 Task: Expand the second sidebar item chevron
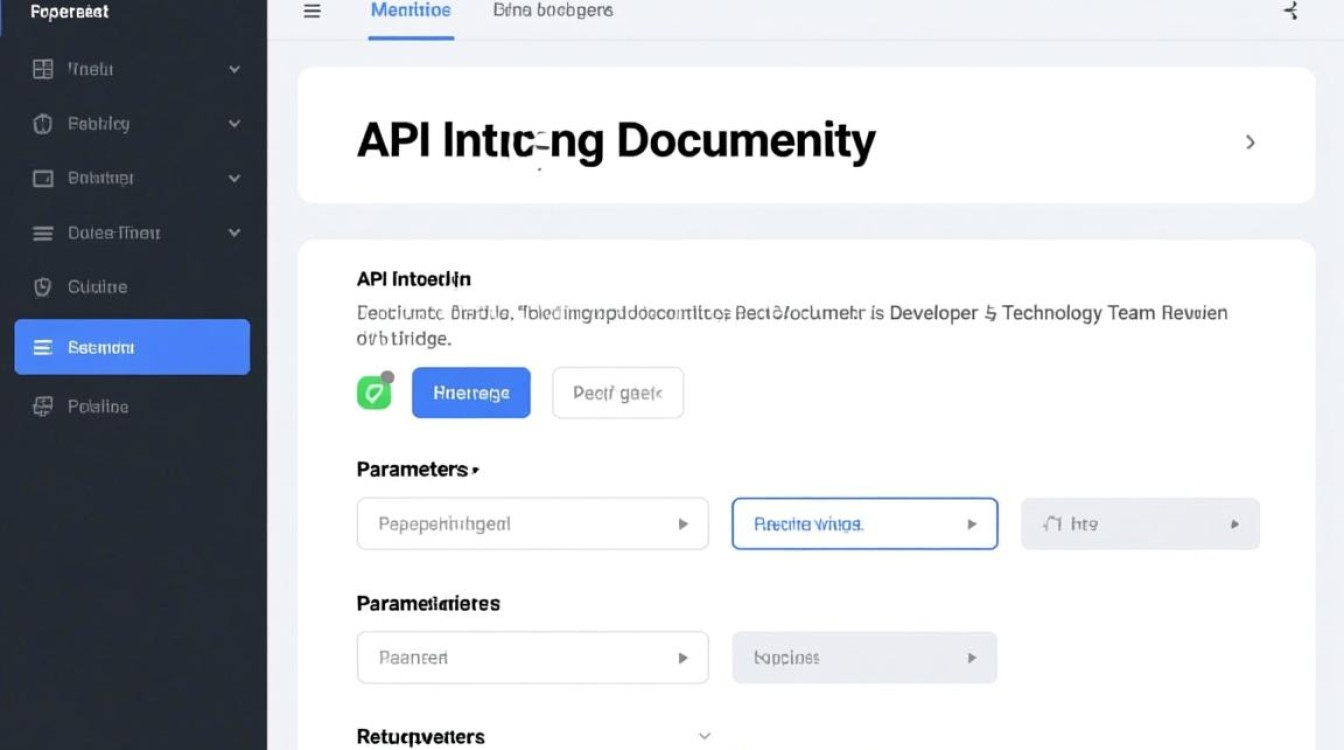234,124
